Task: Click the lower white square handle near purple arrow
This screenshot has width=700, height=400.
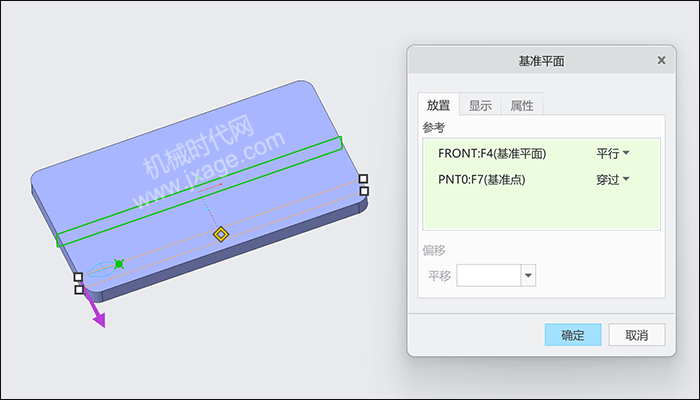Action: pyautogui.click(x=79, y=290)
